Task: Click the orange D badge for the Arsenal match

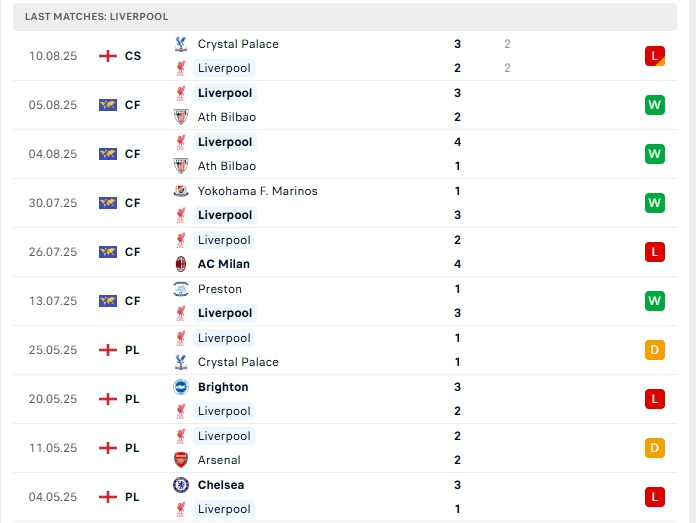Action: pos(655,448)
